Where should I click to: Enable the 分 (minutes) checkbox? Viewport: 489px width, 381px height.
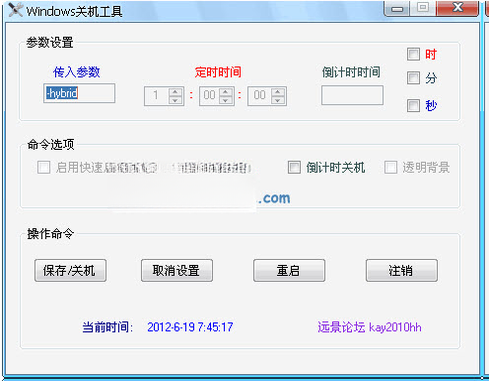tap(413, 78)
